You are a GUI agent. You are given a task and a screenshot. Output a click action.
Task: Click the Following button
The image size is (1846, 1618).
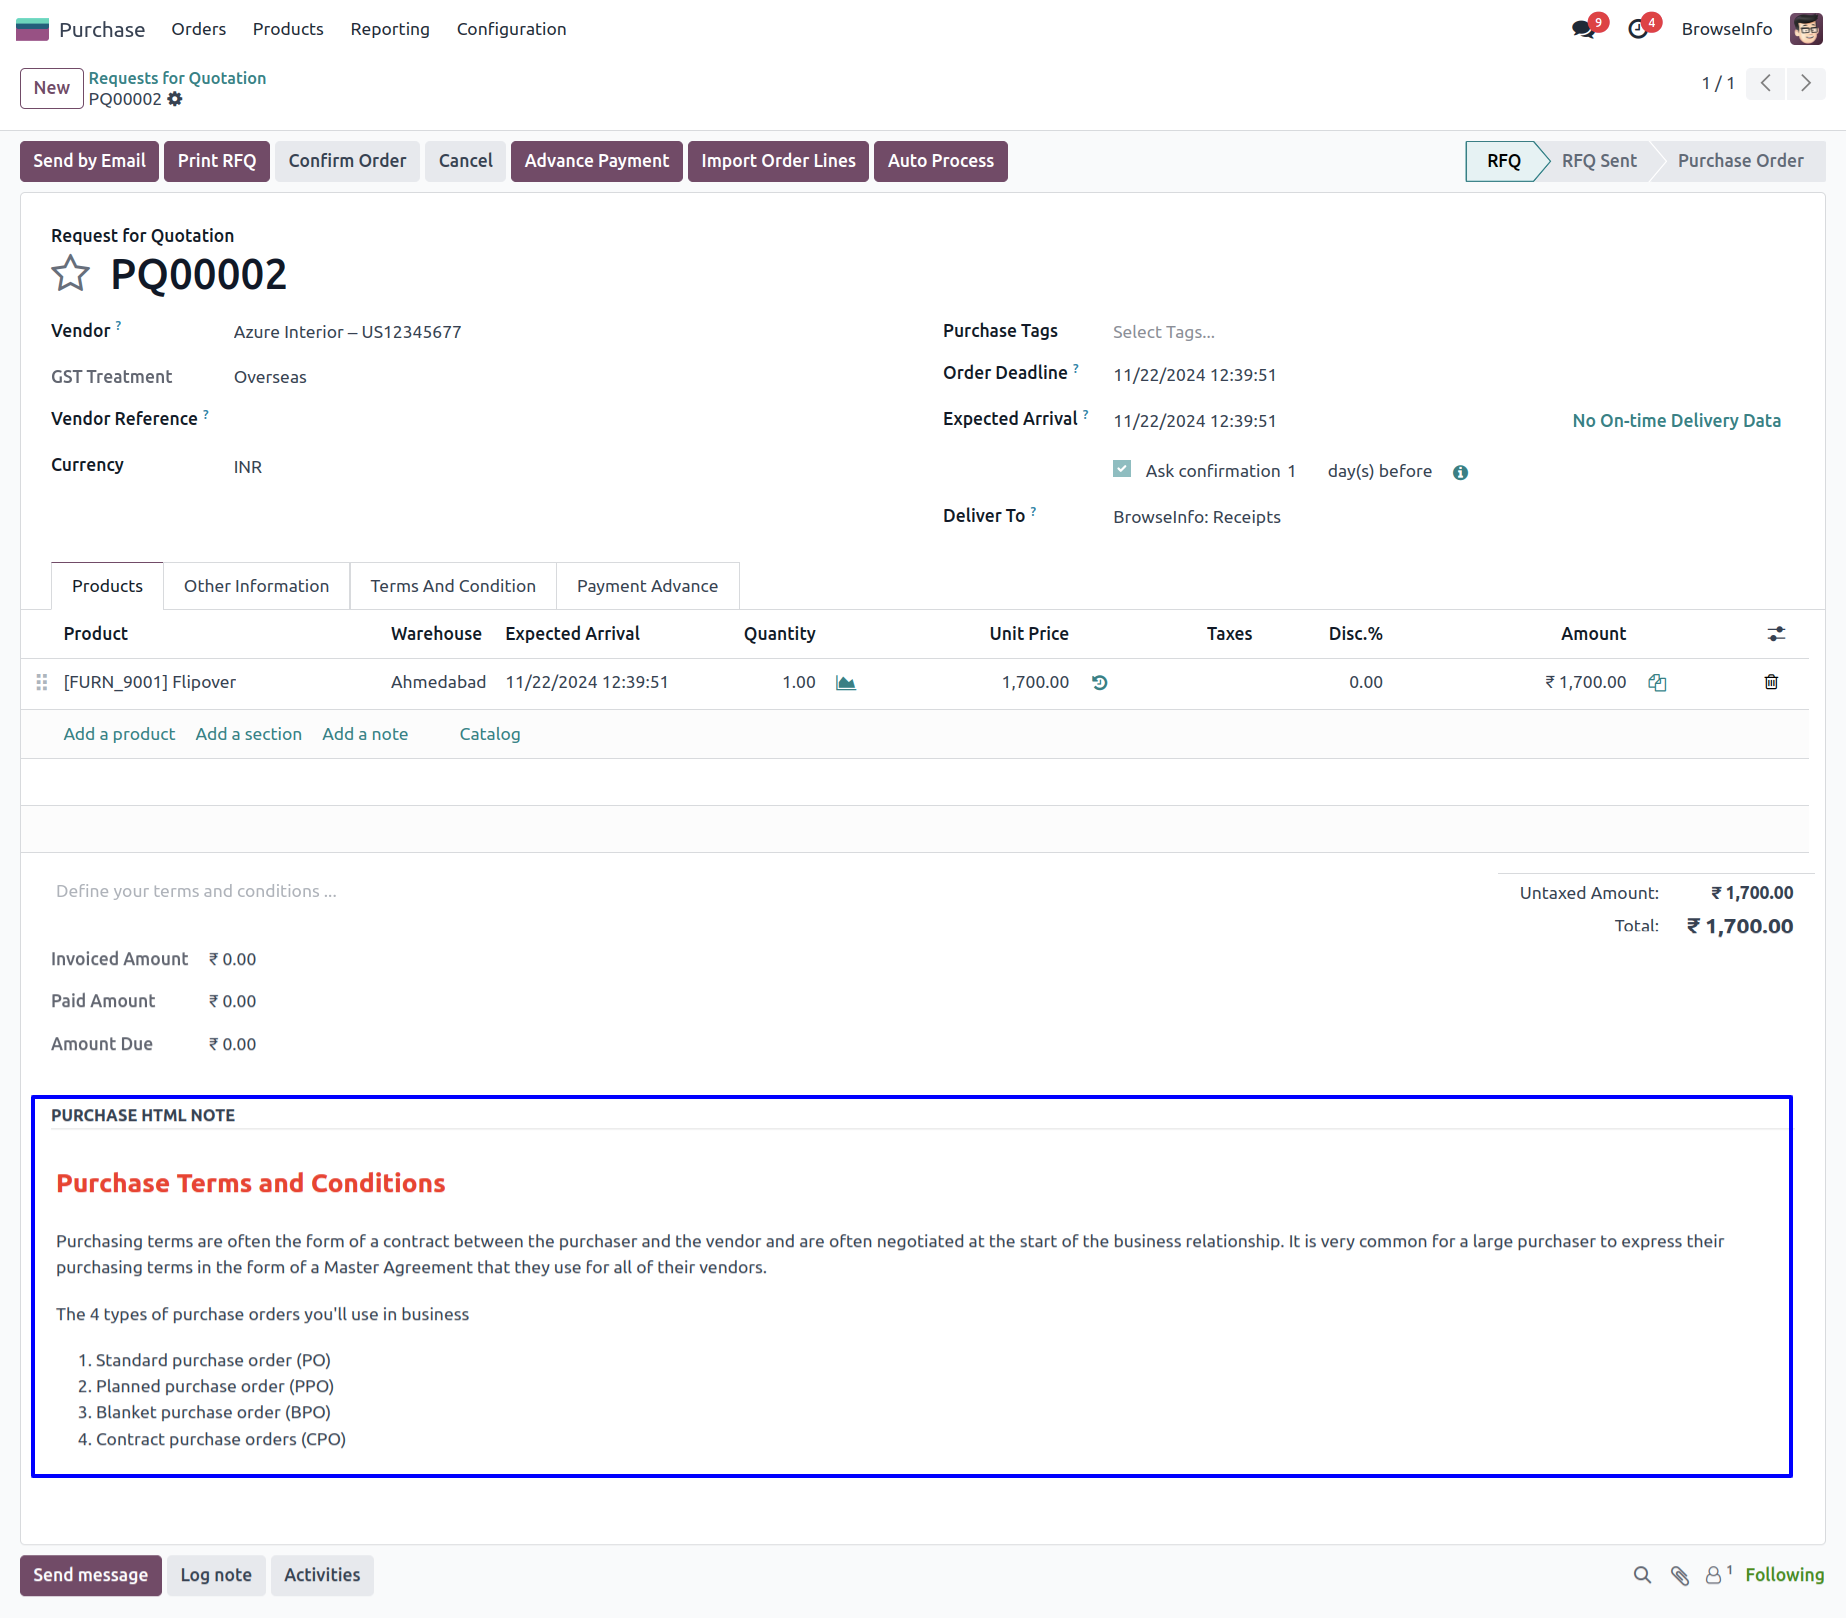(1784, 1575)
